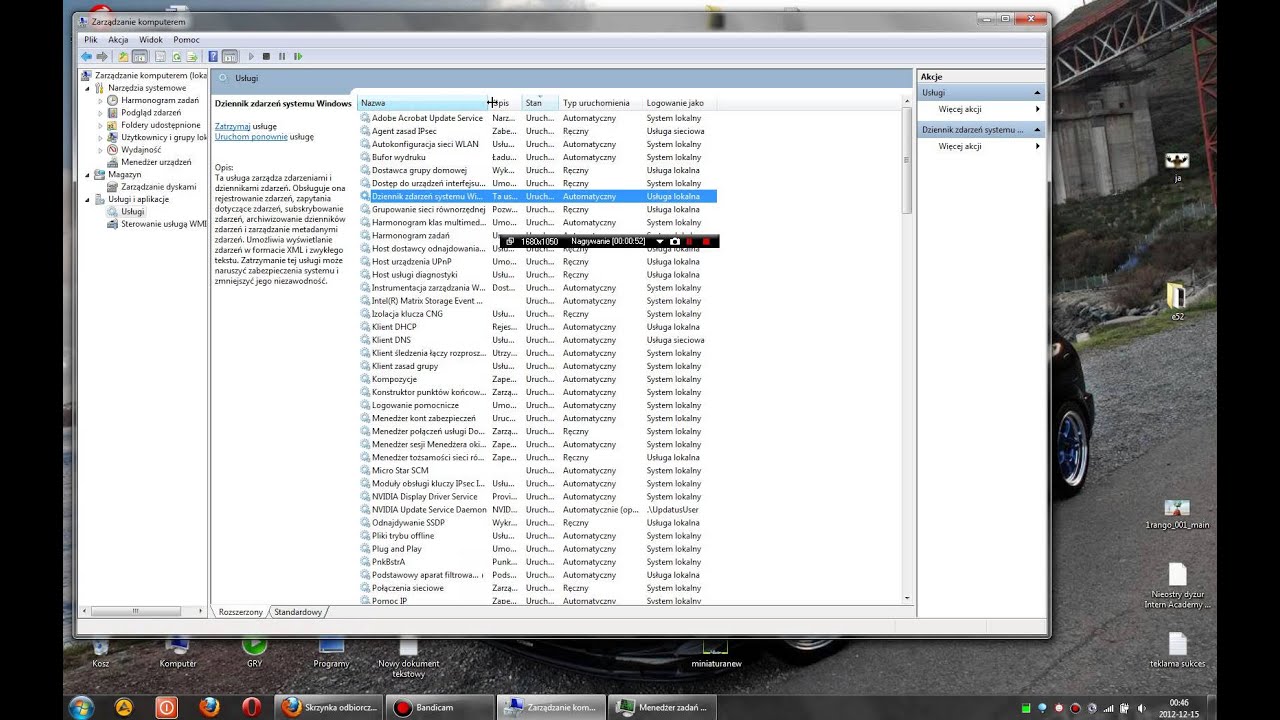Click the Zatrzymaj service link
The width and height of the screenshot is (1280, 720).
[x=232, y=127]
